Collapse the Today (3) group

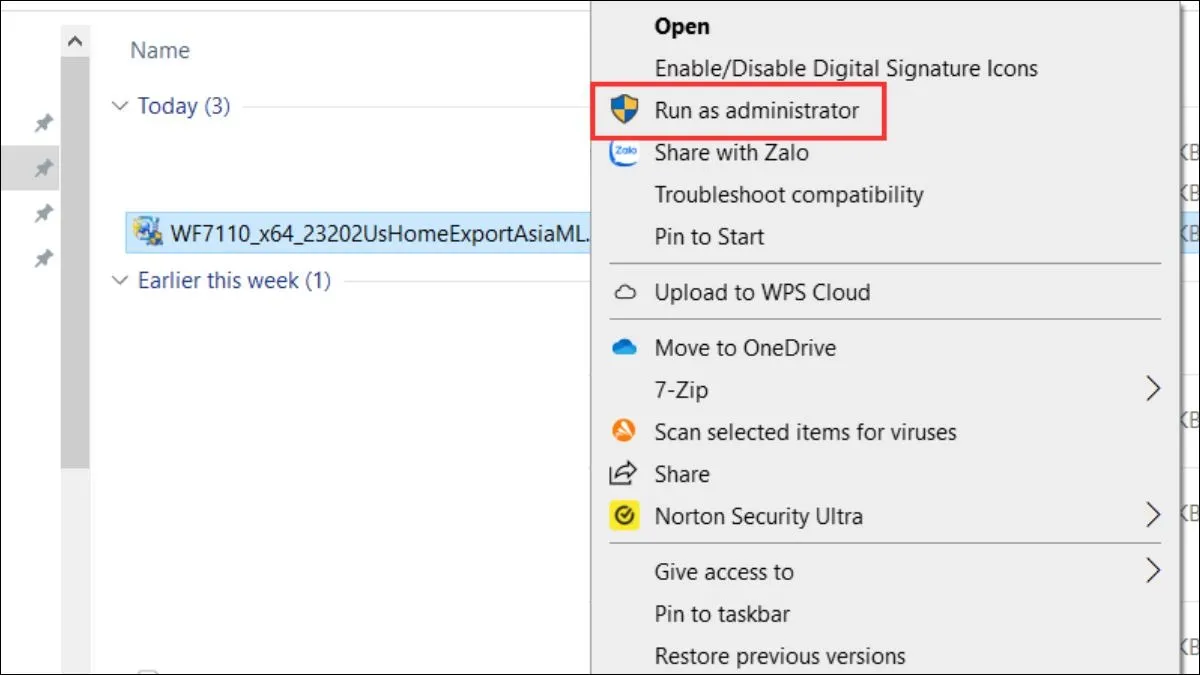[120, 105]
